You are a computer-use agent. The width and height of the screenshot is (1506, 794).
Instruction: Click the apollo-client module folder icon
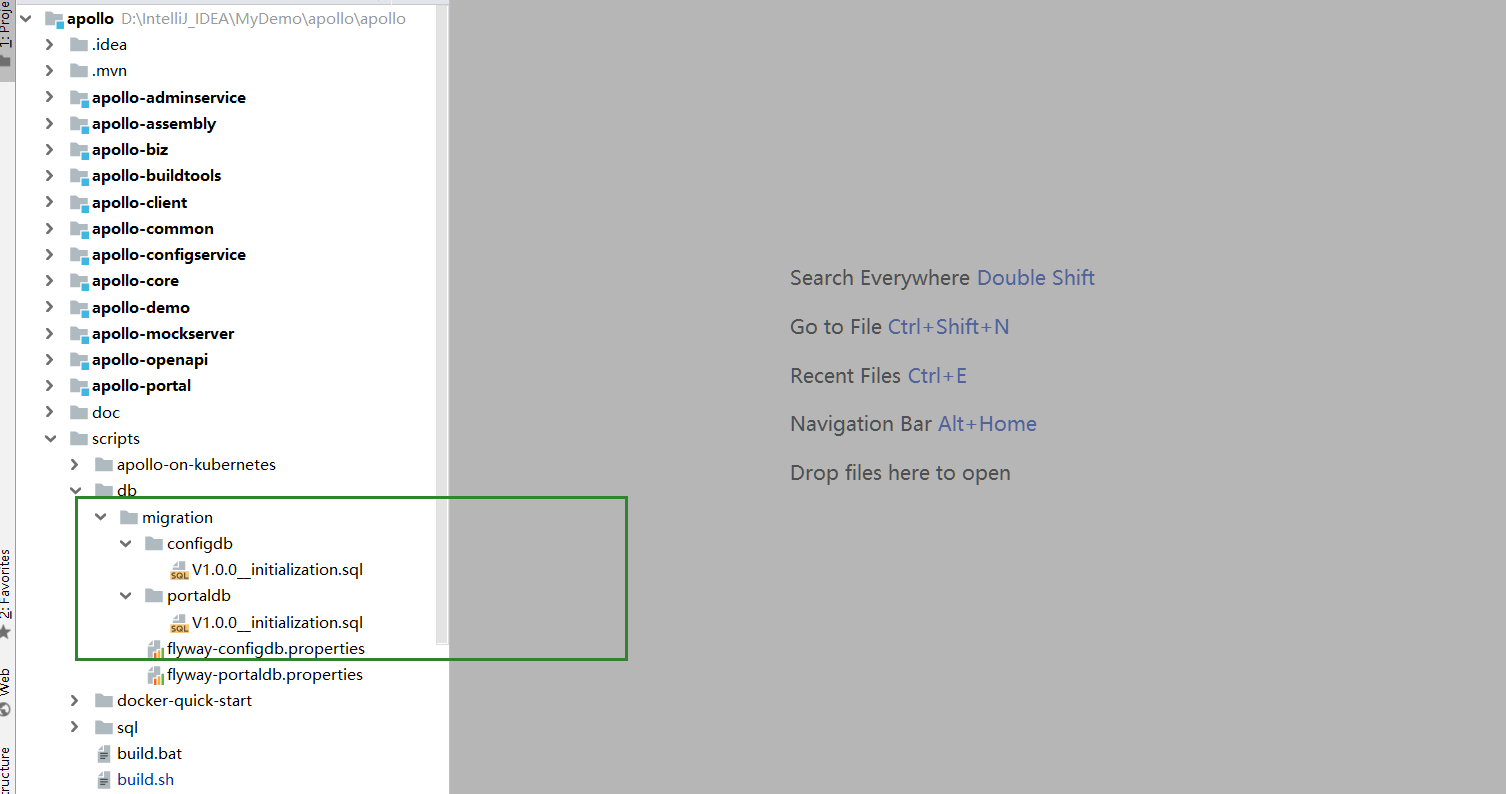[x=79, y=202]
